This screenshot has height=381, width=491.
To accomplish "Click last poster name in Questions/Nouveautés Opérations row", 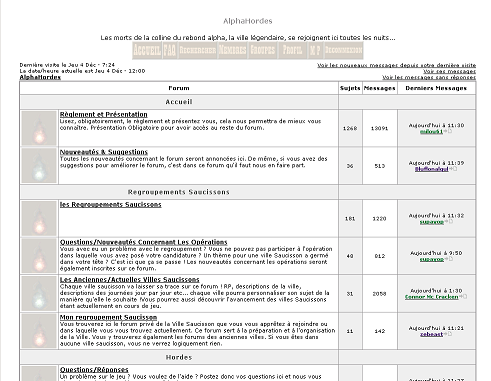I will tap(432, 259).
